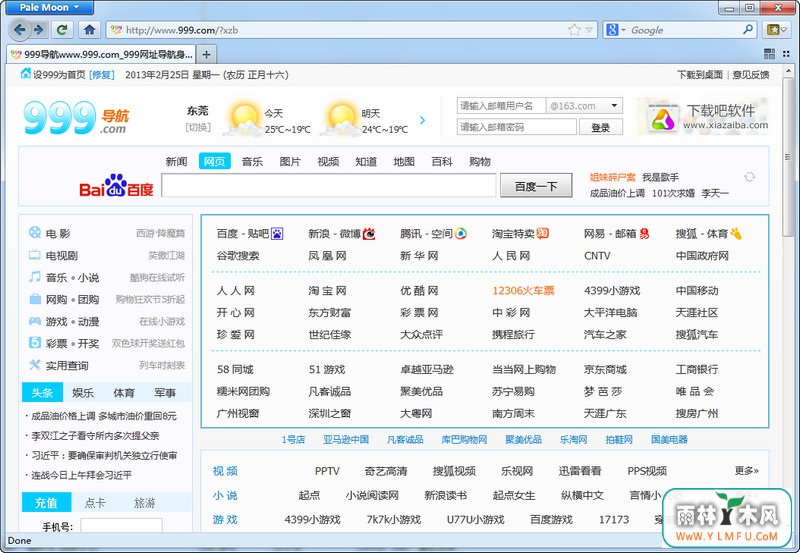Open the bookmarks menu button
800x553 pixels.
[x=777, y=30]
